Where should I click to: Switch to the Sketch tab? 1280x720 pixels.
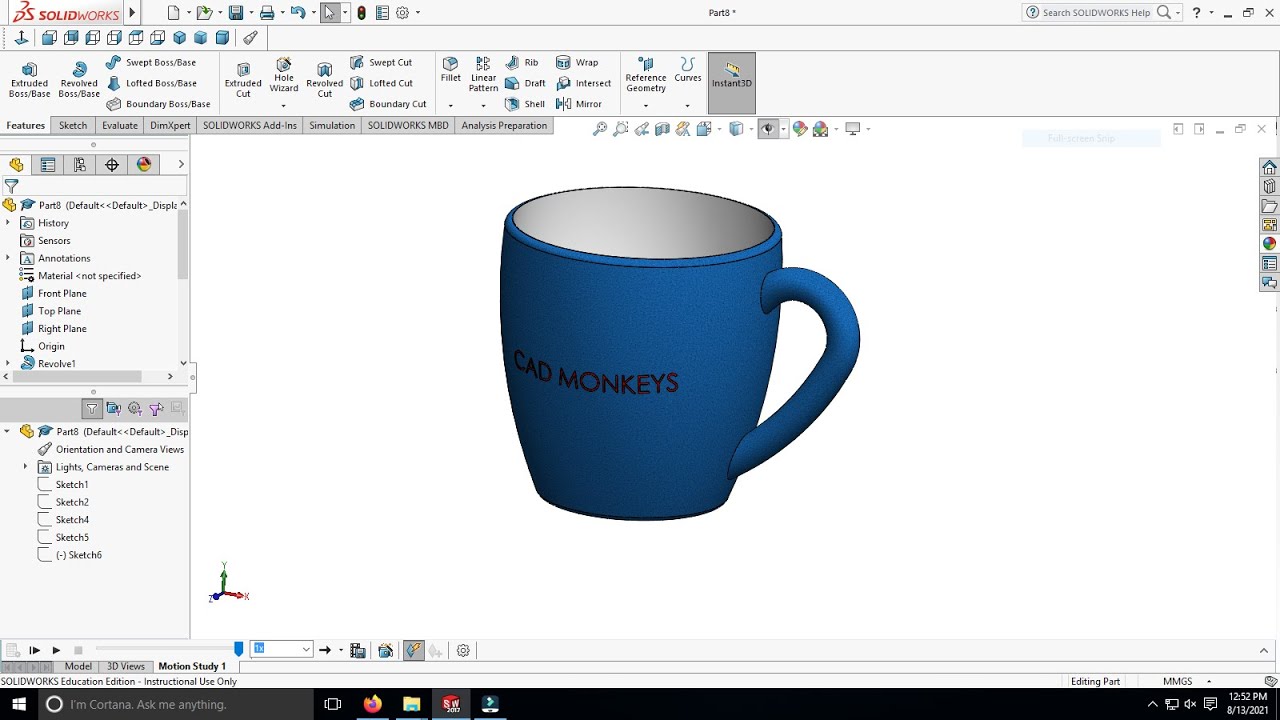coord(73,125)
